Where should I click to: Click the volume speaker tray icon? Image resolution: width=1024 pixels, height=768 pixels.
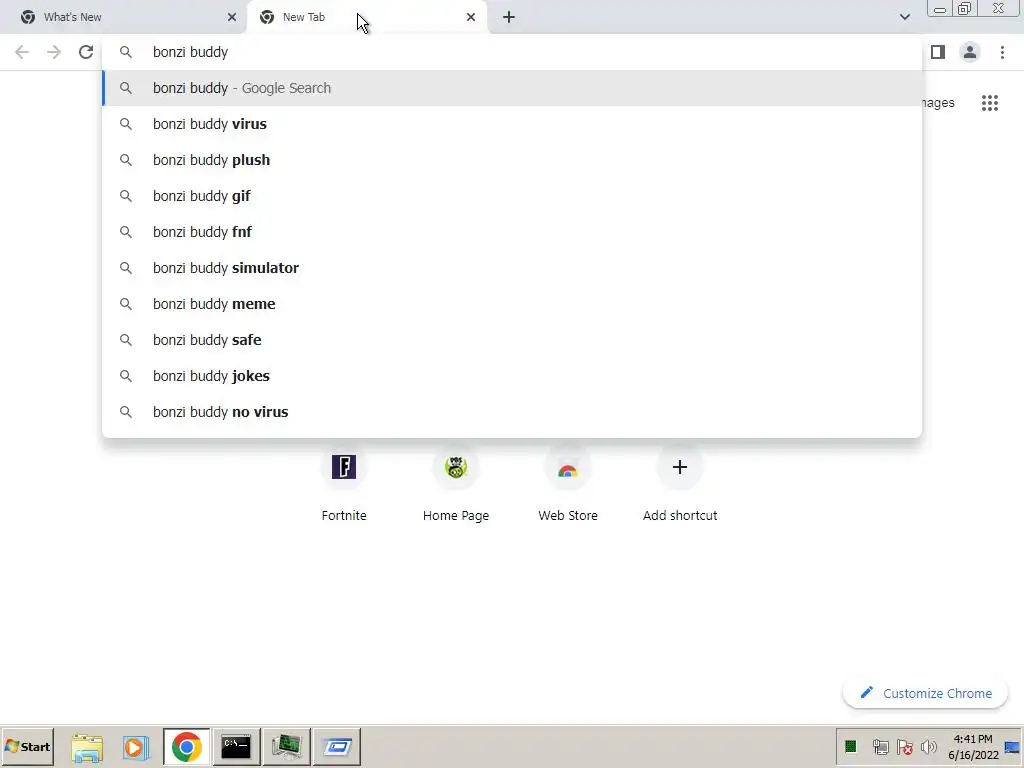[x=929, y=746]
